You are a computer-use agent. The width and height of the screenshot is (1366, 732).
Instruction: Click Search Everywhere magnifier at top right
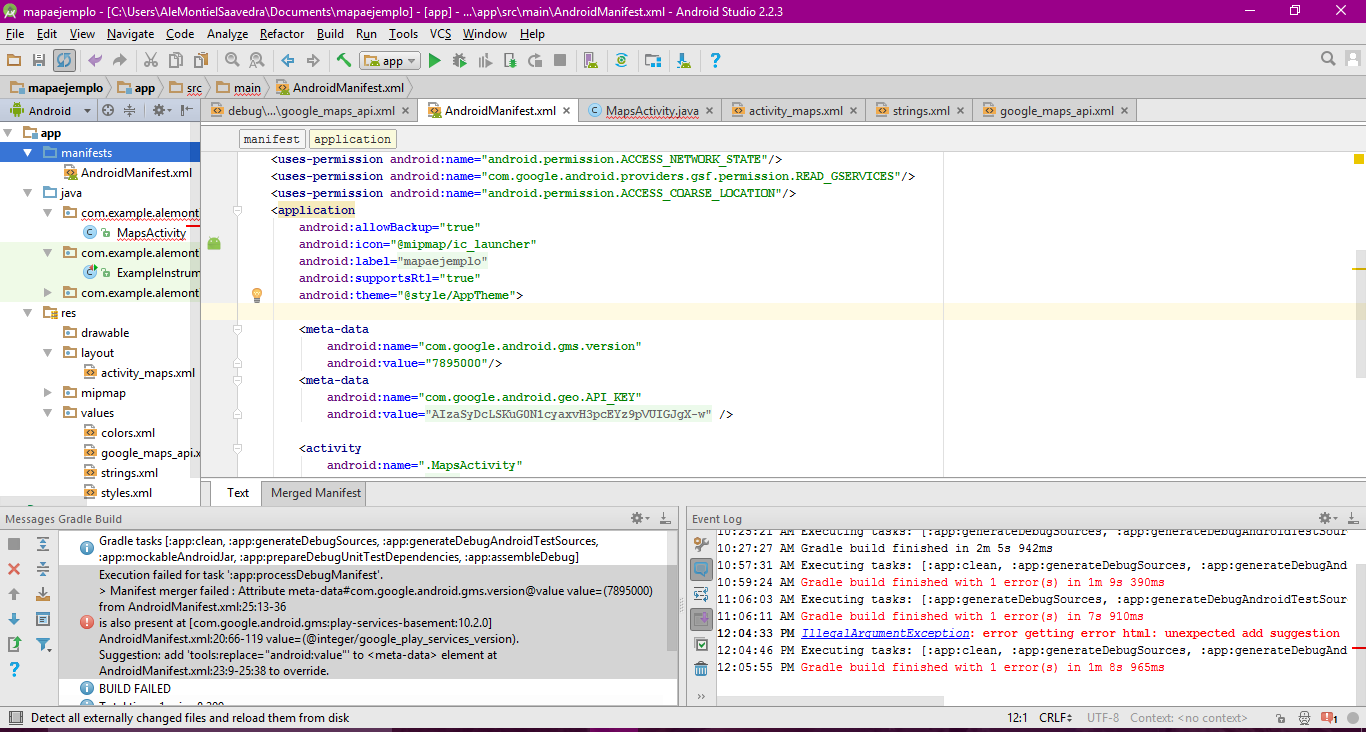[x=1328, y=59]
